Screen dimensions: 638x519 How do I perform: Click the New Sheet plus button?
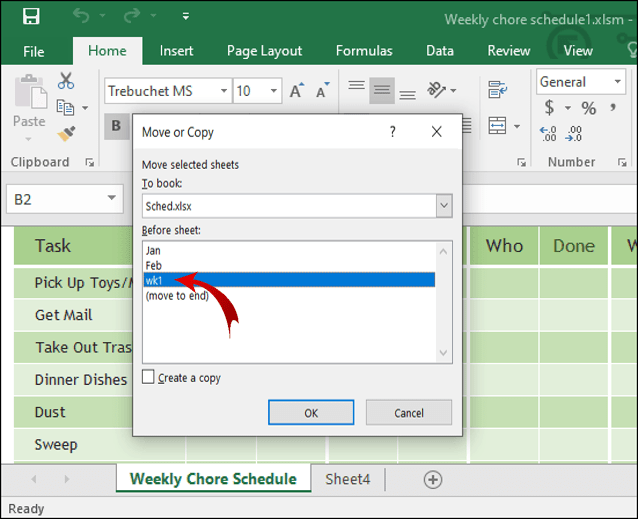[433, 480]
